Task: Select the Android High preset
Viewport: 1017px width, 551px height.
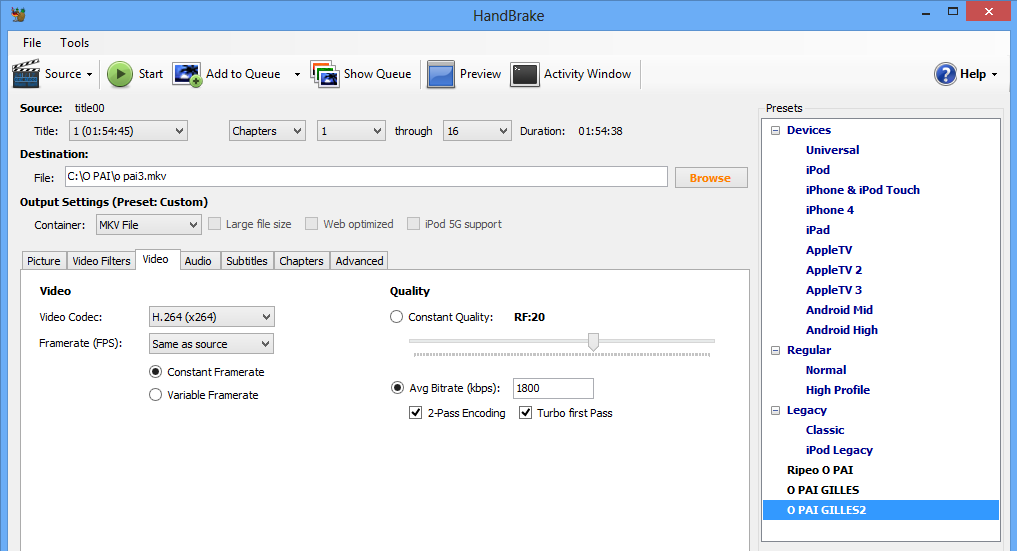Action: [842, 330]
